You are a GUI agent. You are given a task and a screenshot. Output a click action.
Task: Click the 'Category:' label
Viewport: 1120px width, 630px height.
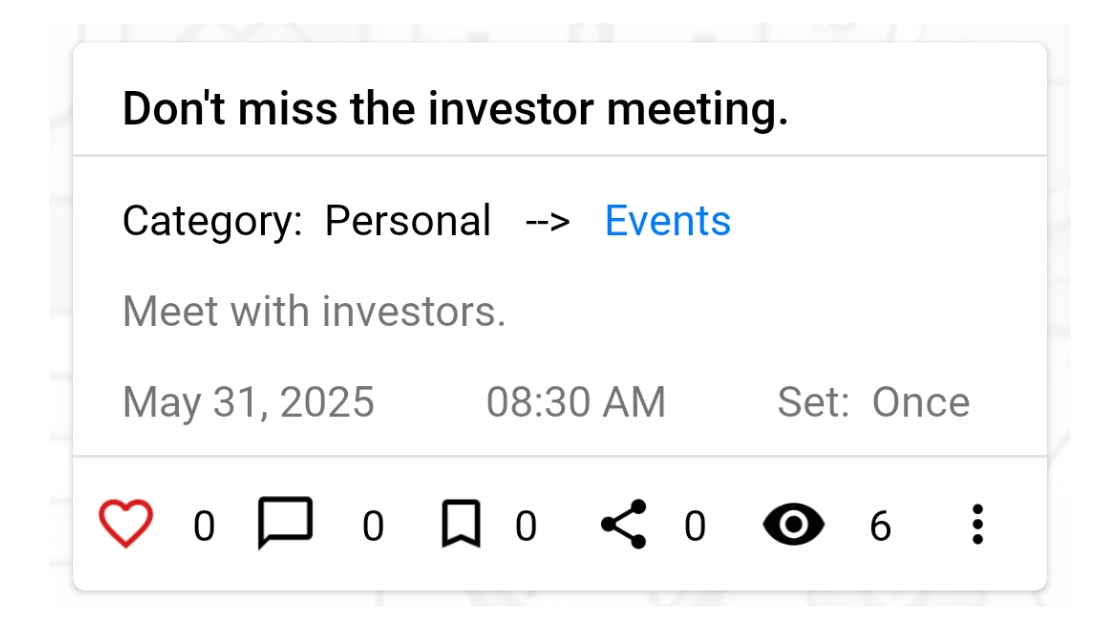(212, 221)
